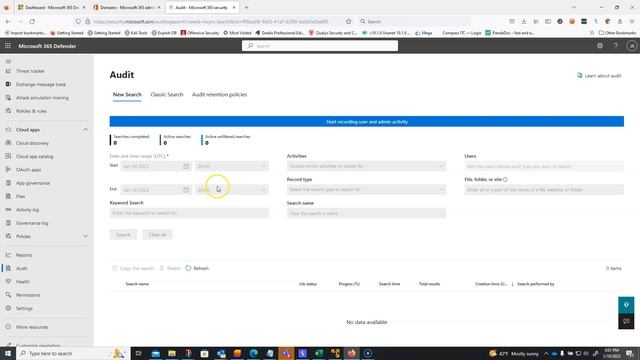Open OAuth apps

click(x=29, y=170)
